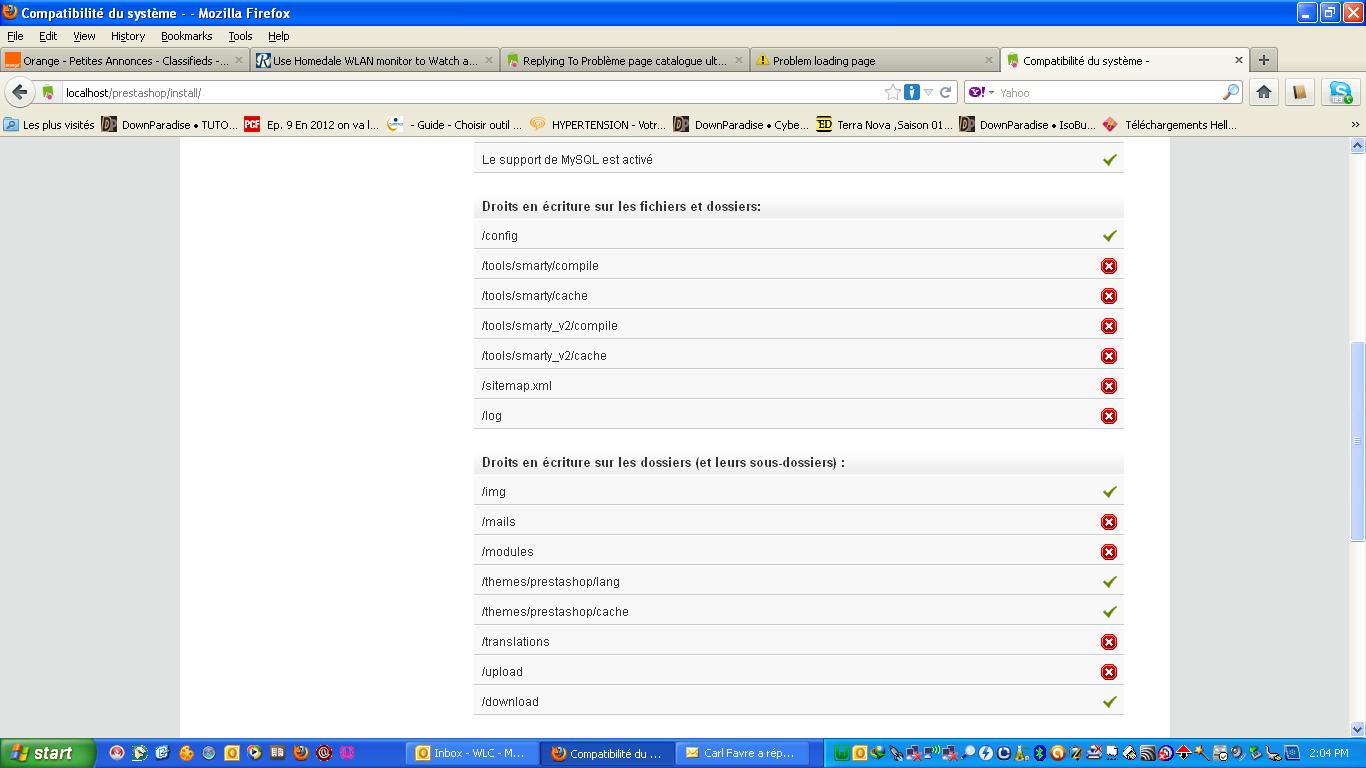The height and width of the screenshot is (768, 1366).
Task: Close the Compatibilité du système tab
Action: [x=1238, y=60]
